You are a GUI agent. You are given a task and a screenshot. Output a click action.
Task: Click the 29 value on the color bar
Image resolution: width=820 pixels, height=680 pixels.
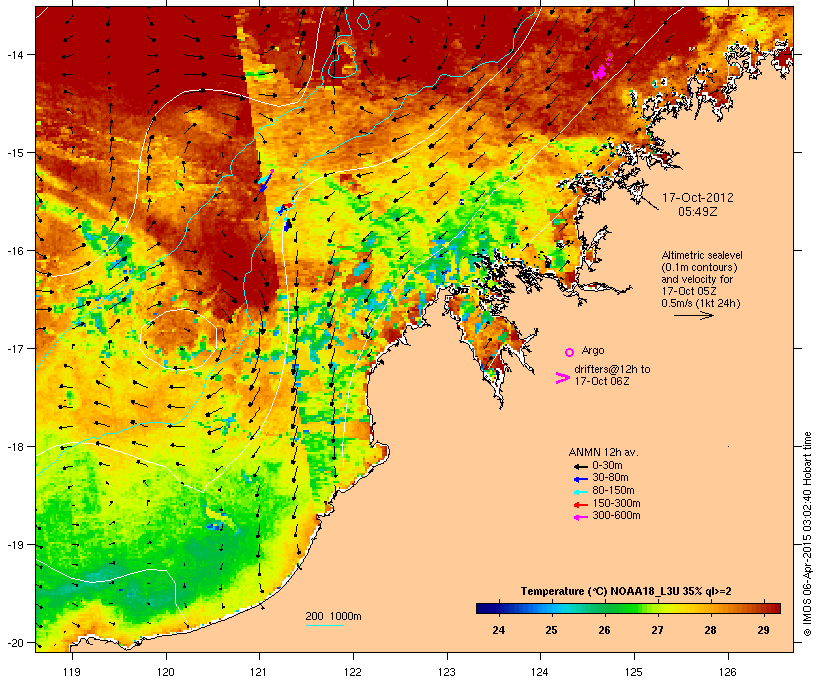(x=763, y=630)
